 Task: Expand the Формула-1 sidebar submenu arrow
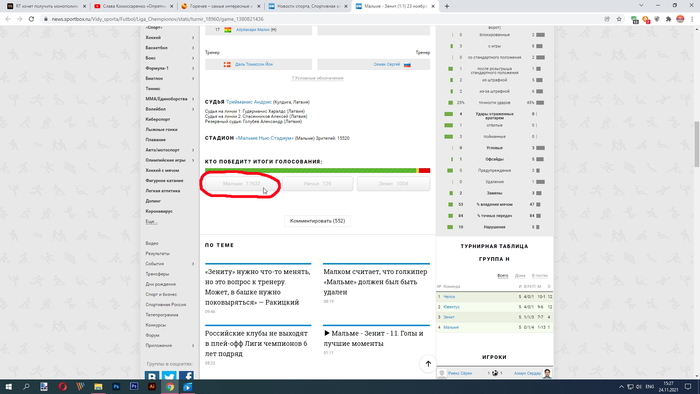coord(193,68)
